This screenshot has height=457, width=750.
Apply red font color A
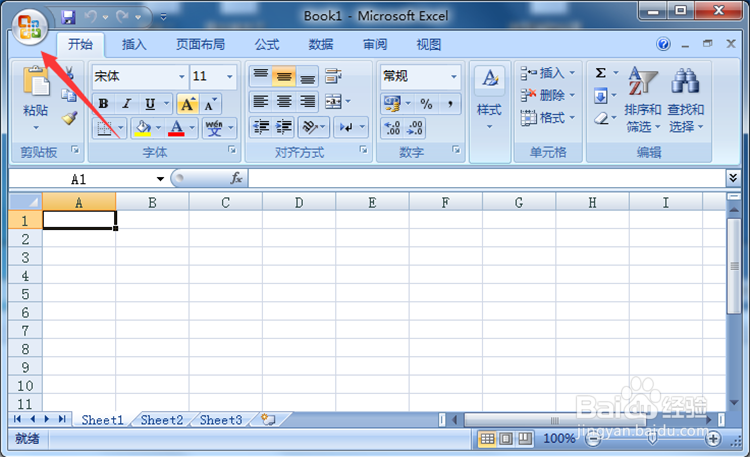point(176,128)
